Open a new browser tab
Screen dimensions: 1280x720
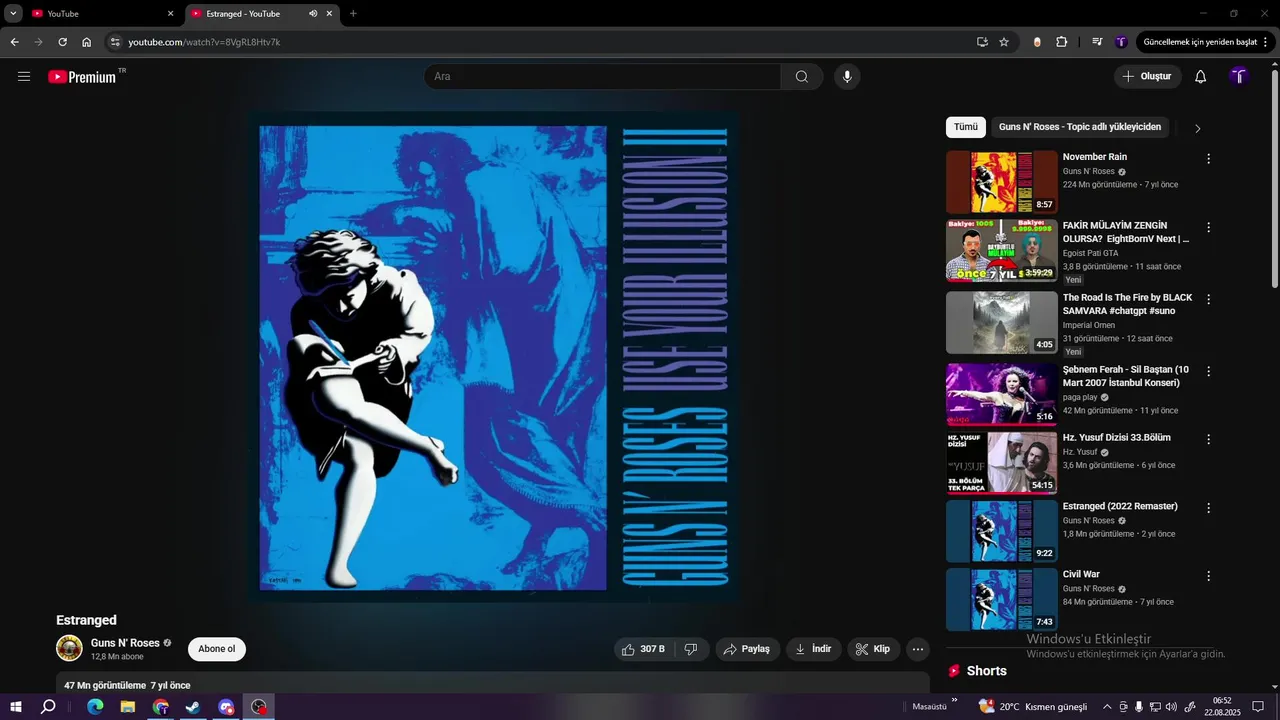[353, 14]
